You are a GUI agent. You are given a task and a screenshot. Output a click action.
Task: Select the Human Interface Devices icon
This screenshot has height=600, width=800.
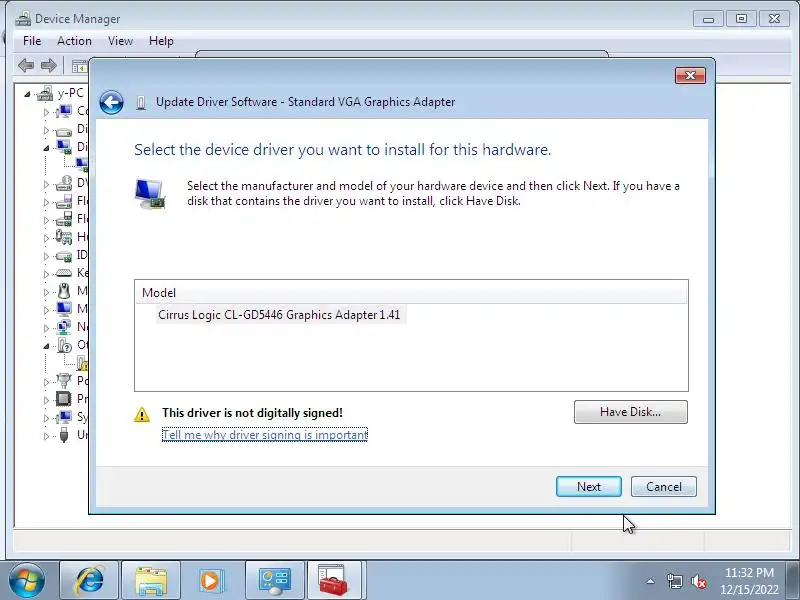(x=64, y=237)
